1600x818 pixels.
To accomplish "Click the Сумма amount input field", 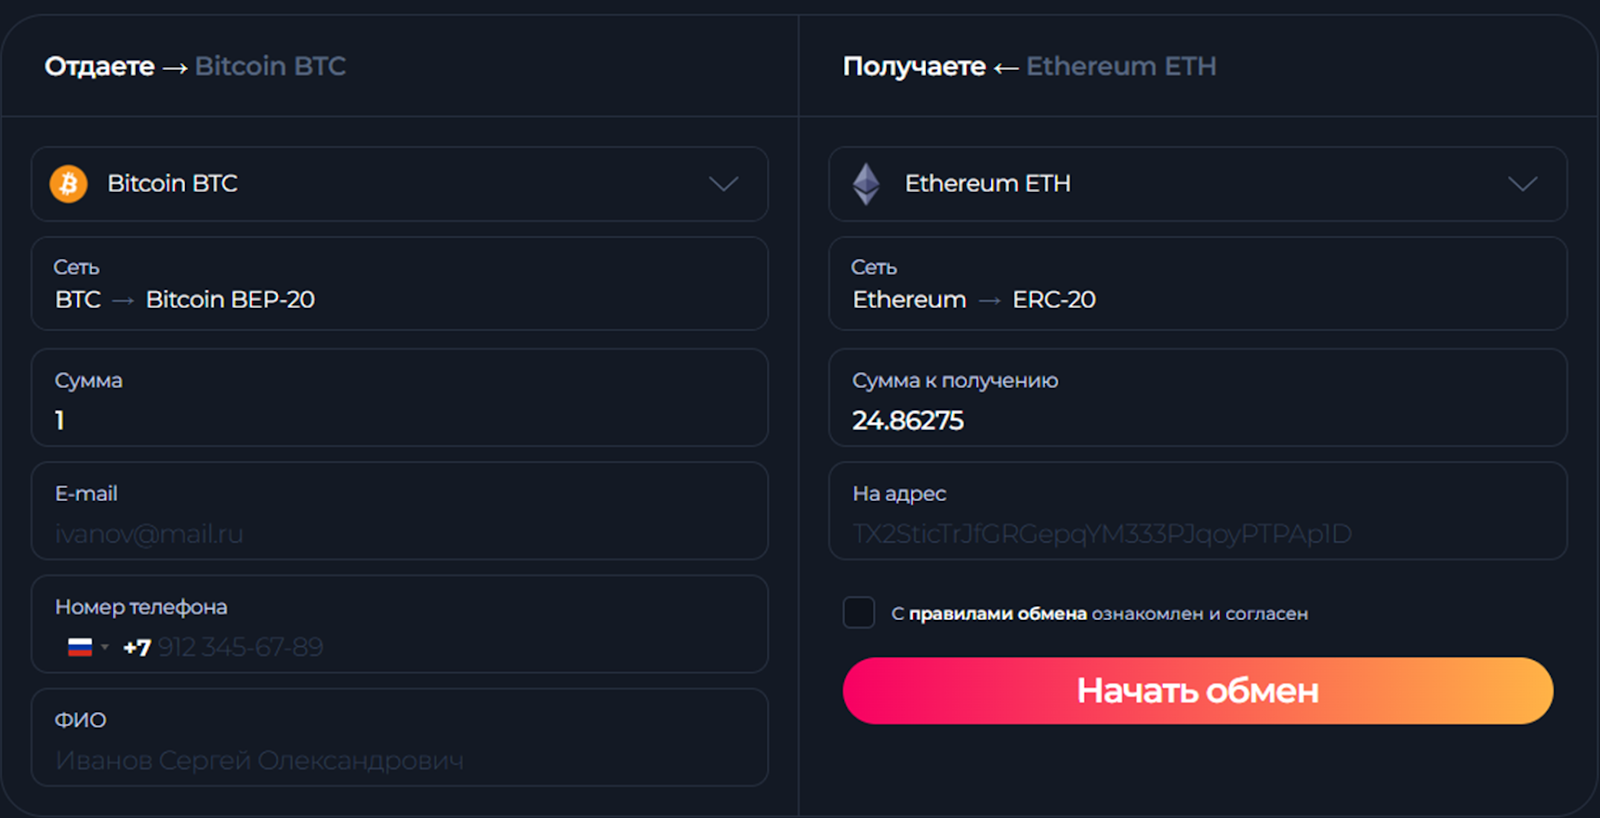I will point(400,420).
